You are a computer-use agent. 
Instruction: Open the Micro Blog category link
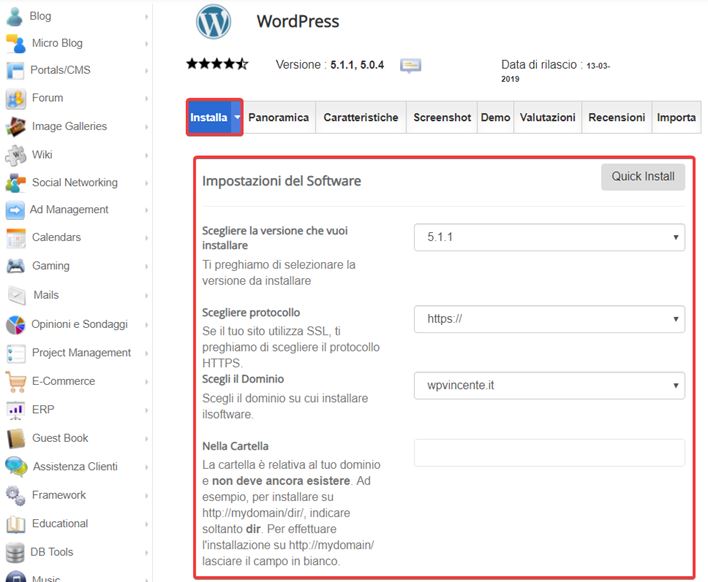click(57, 43)
